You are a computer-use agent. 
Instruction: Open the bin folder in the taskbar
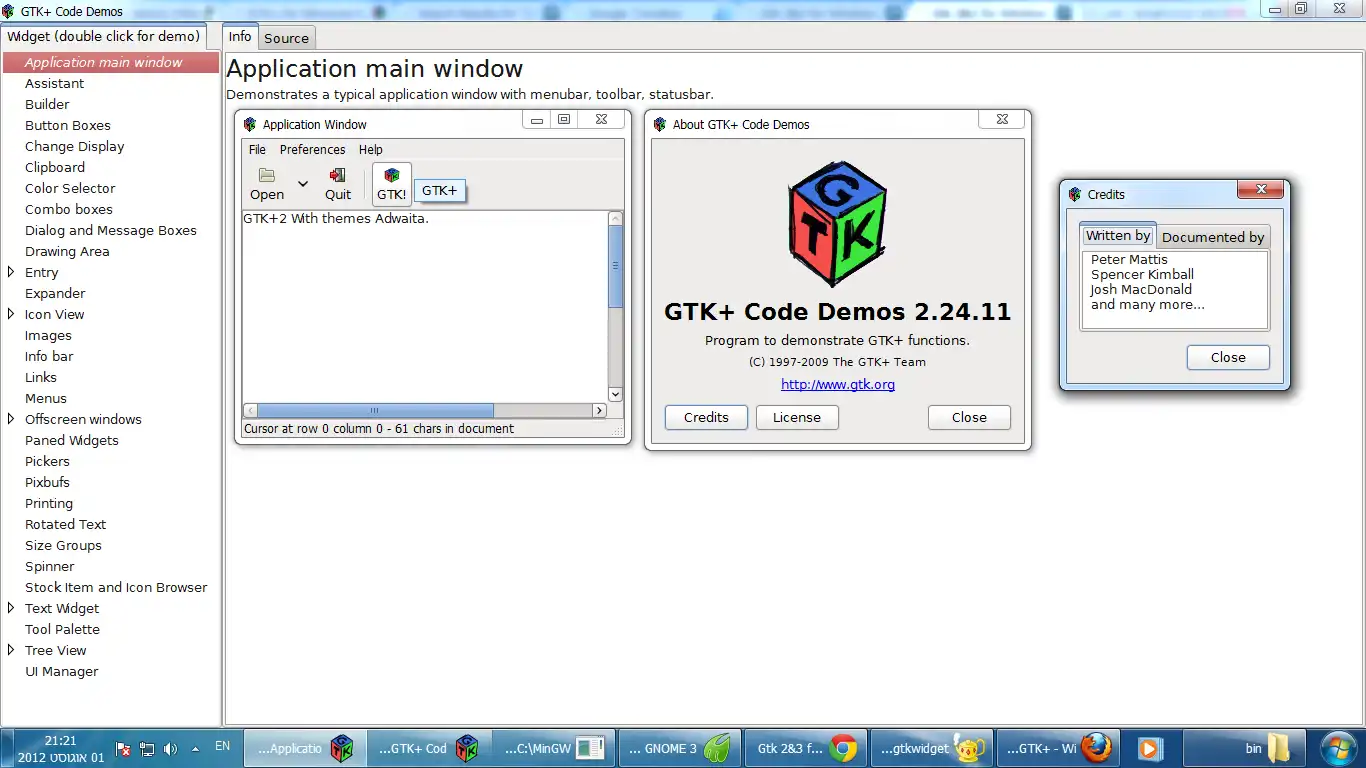click(1245, 748)
